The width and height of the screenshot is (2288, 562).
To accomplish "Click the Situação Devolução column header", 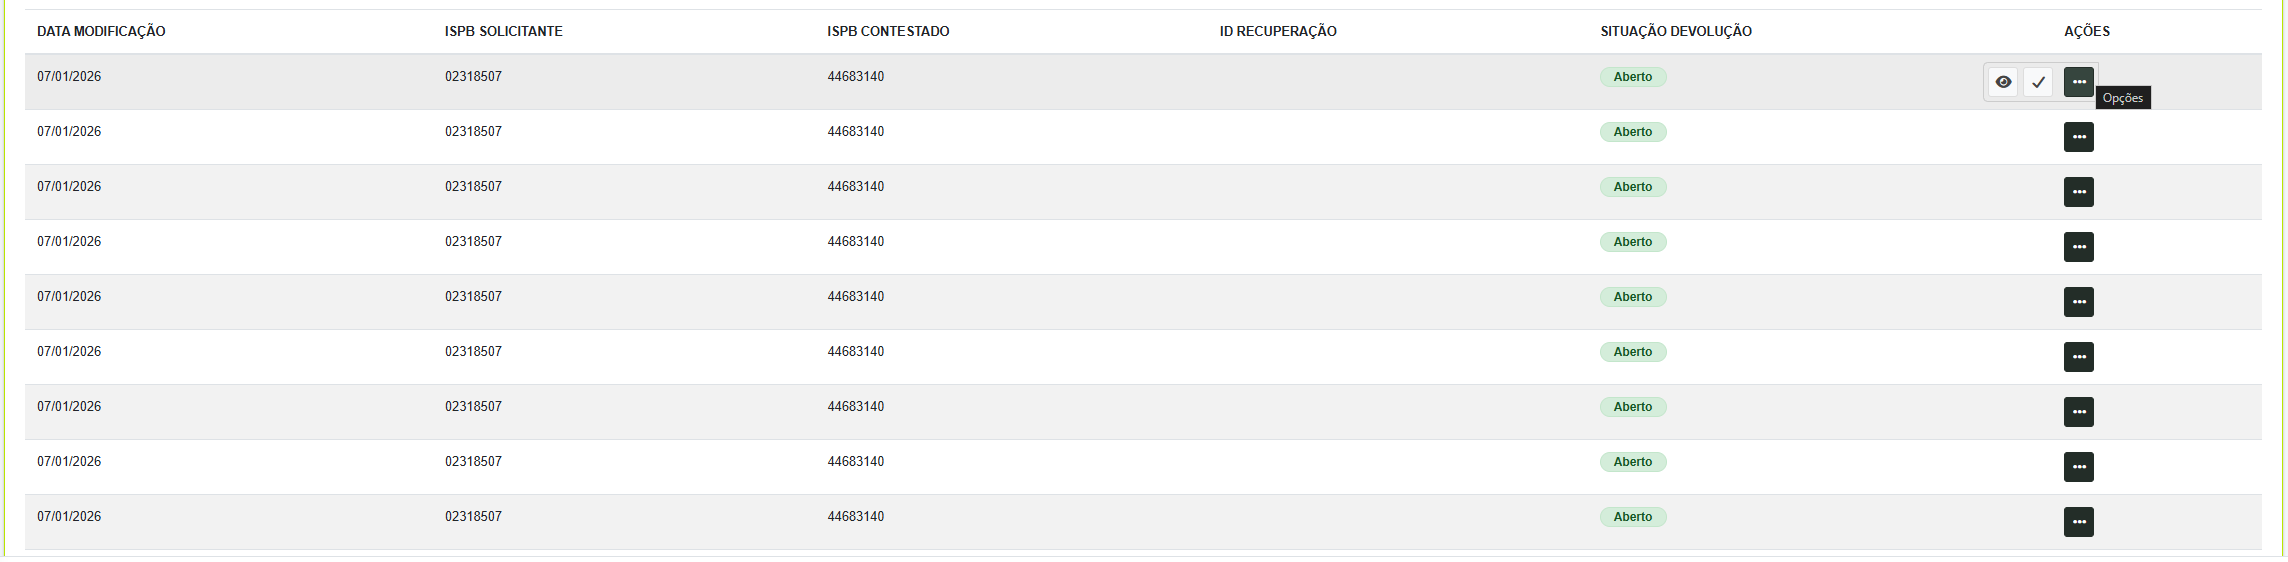I will point(1675,31).
